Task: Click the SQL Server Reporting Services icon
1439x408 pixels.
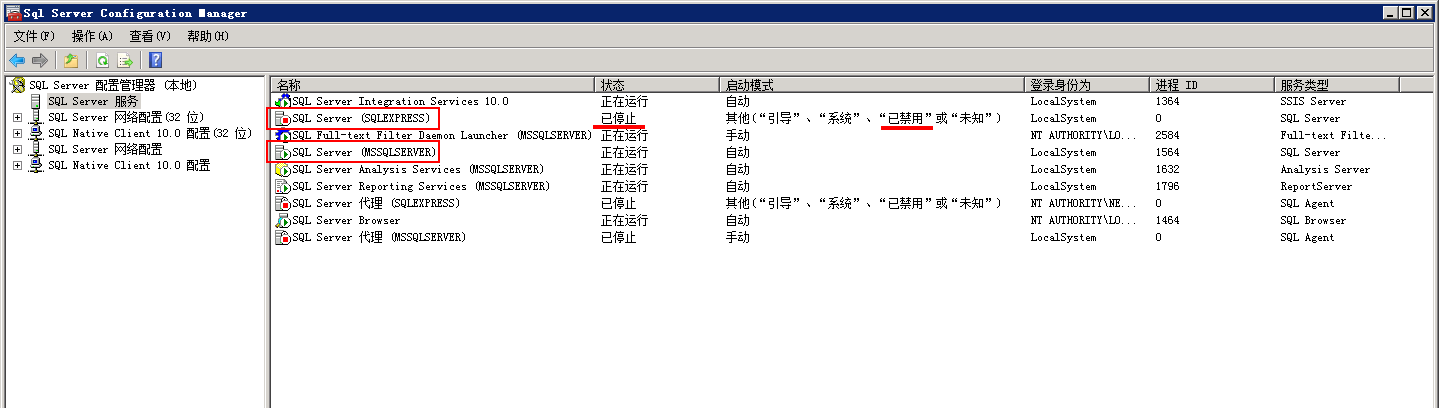Action: [x=282, y=186]
